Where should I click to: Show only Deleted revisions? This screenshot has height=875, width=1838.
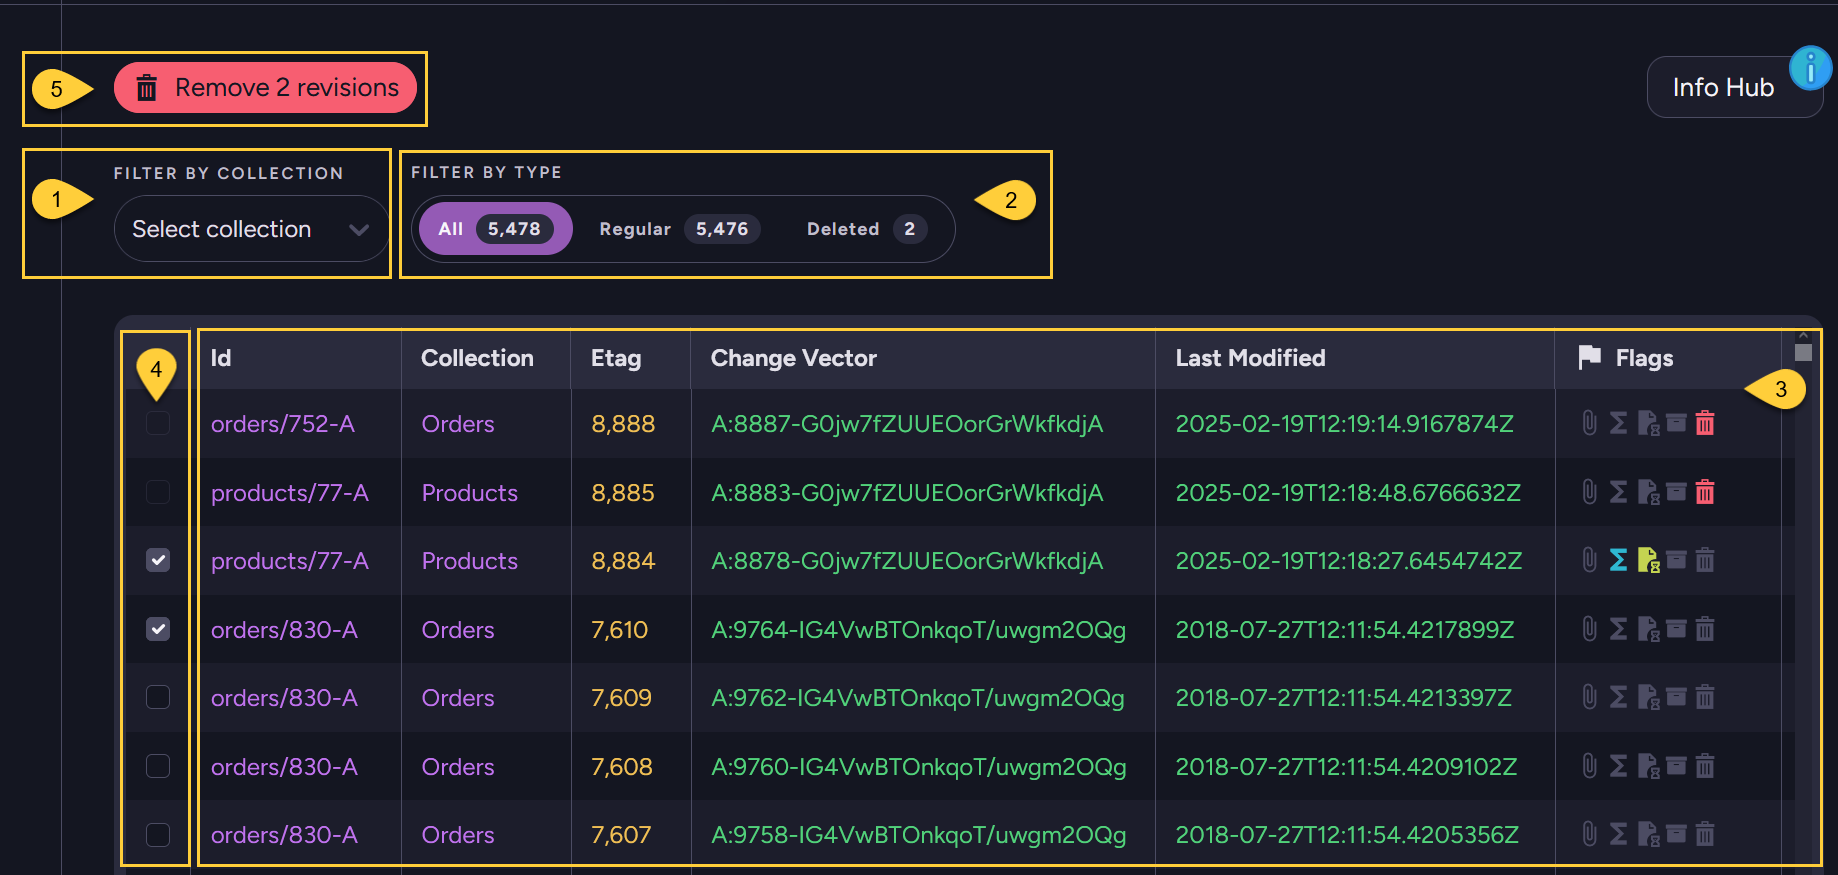866,229
